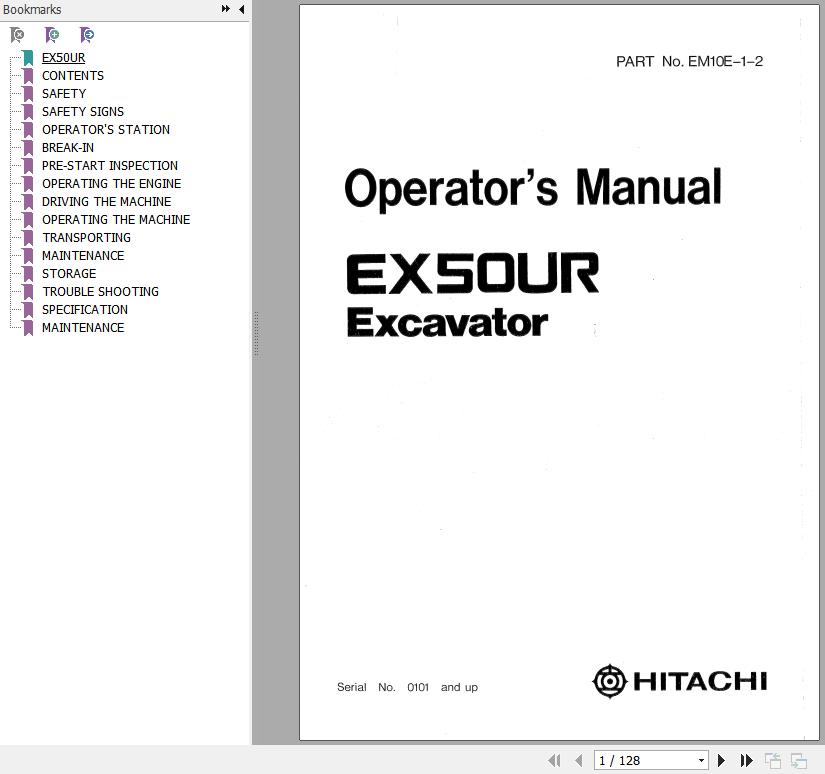Select the last MAINTENANCE bookmark below SPECIFICATION
This screenshot has width=825, height=774.
(83, 328)
